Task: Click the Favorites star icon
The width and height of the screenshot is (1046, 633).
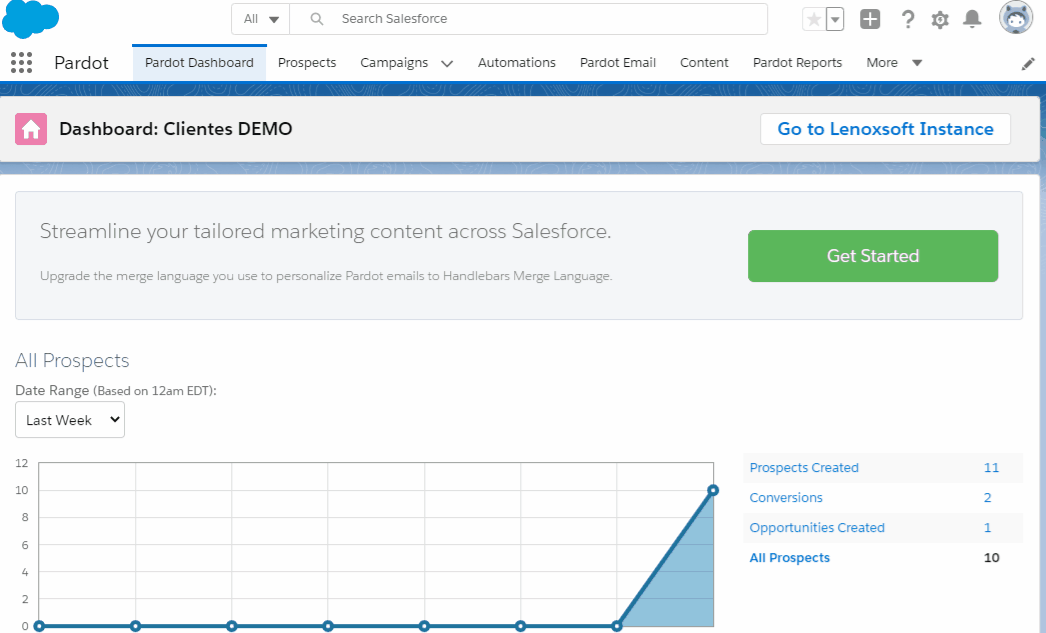Action: click(x=814, y=19)
